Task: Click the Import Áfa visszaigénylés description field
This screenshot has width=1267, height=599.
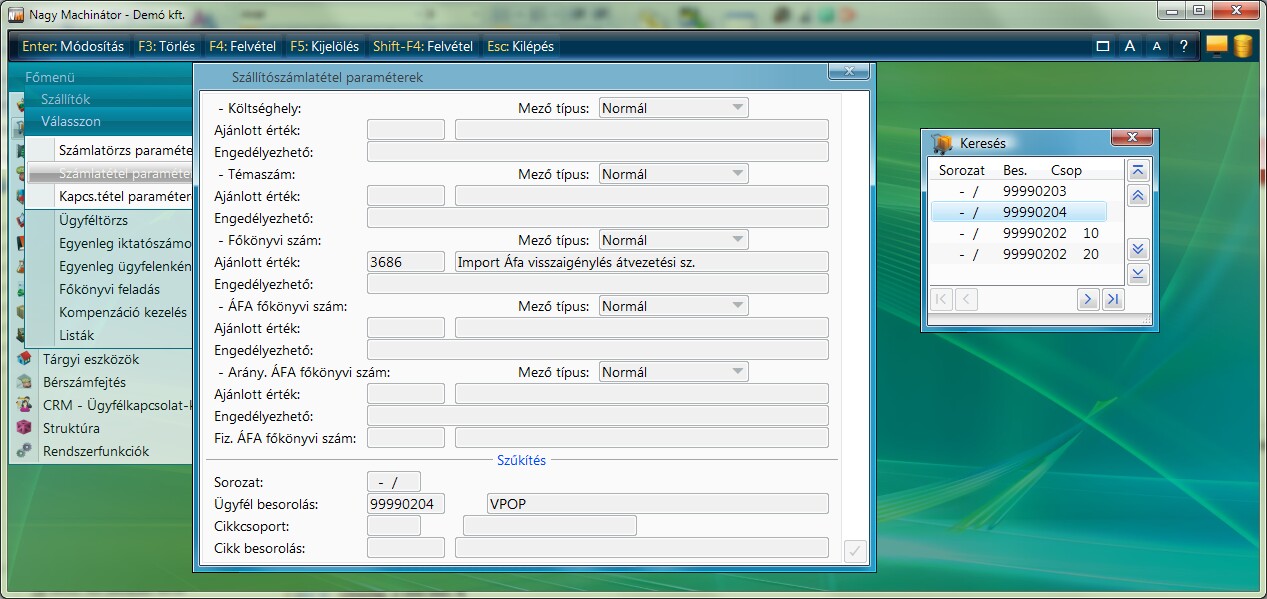Action: pyautogui.click(x=642, y=262)
